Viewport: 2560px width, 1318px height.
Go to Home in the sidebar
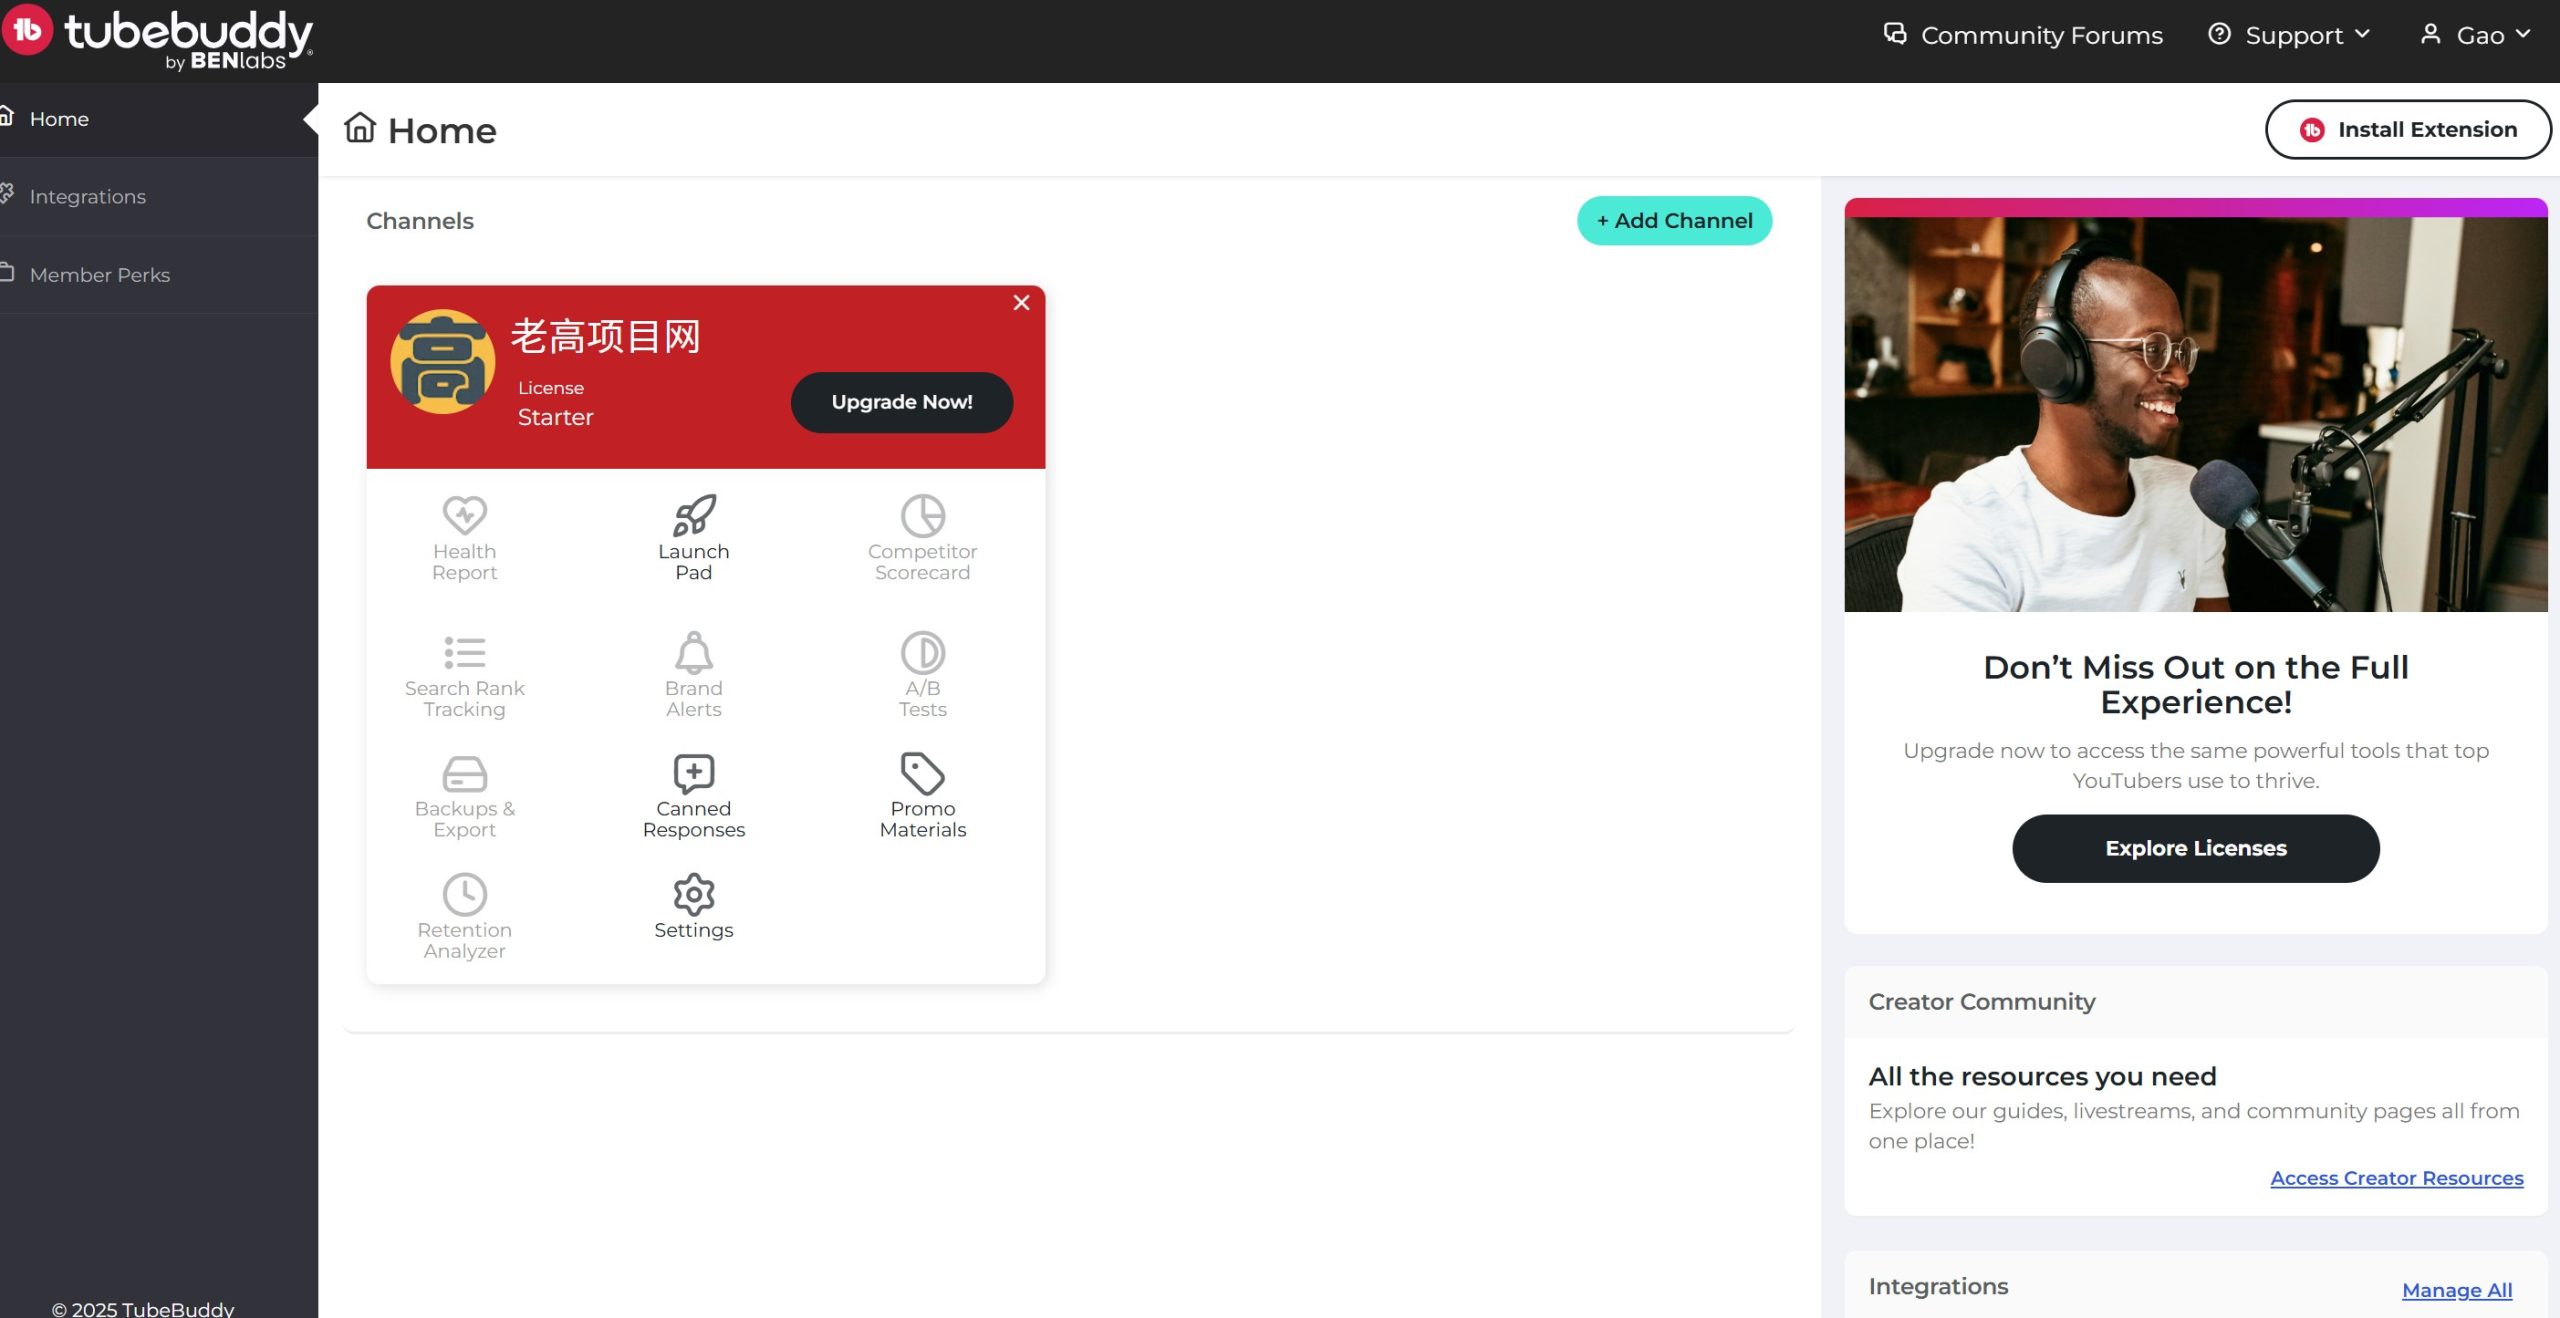(x=159, y=119)
